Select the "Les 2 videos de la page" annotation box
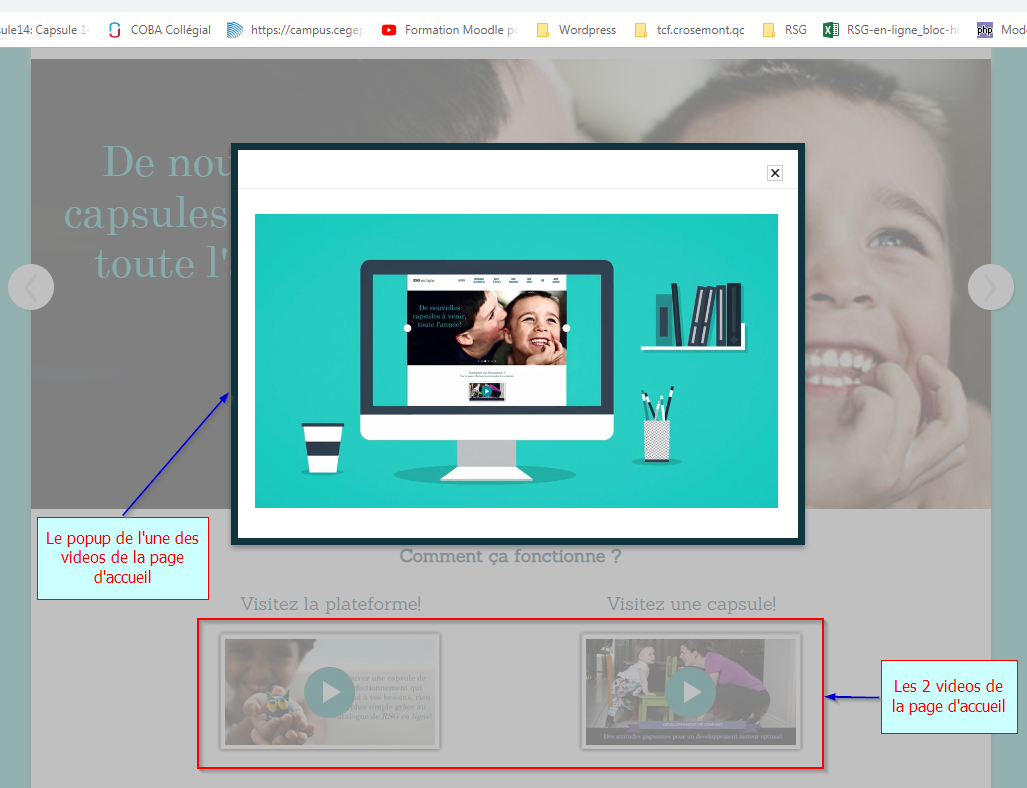Screen dimensions: 1027x788 (x=948, y=696)
